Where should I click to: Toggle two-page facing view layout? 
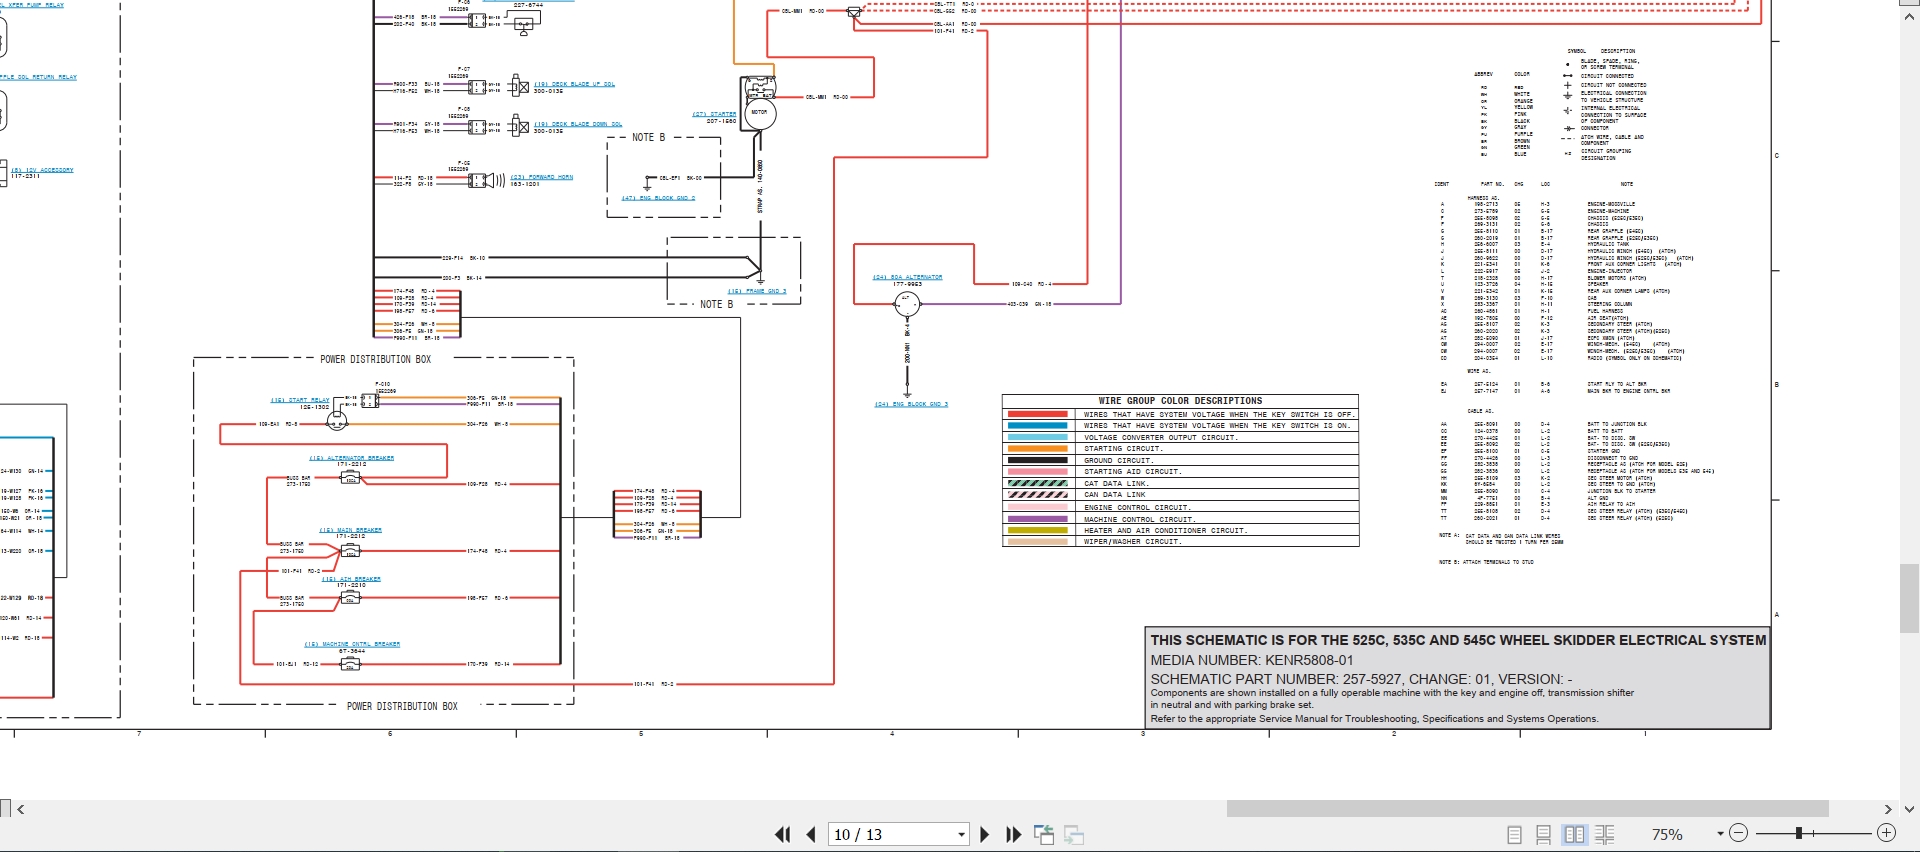(x=1574, y=834)
